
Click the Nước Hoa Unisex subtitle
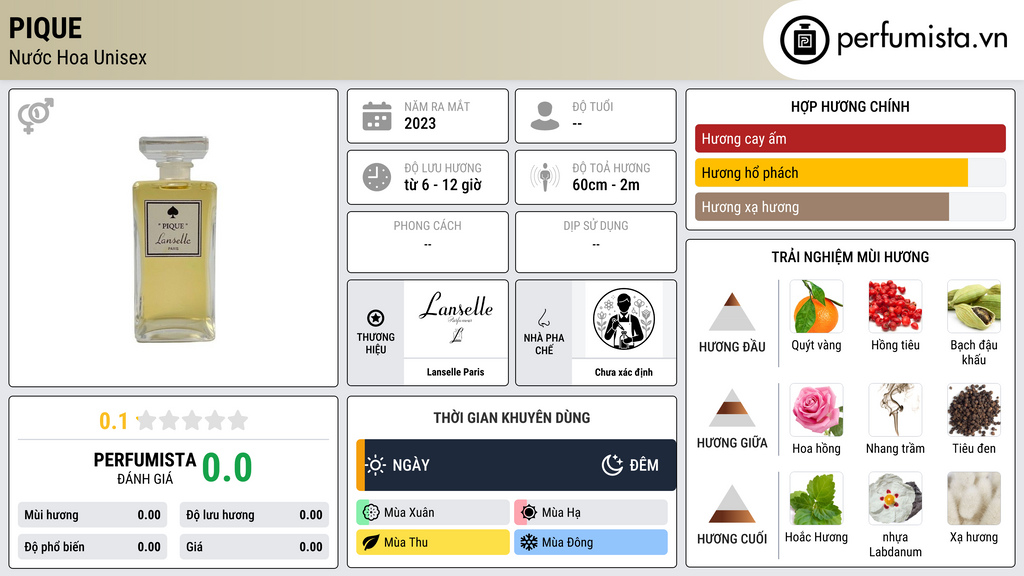pos(78,58)
